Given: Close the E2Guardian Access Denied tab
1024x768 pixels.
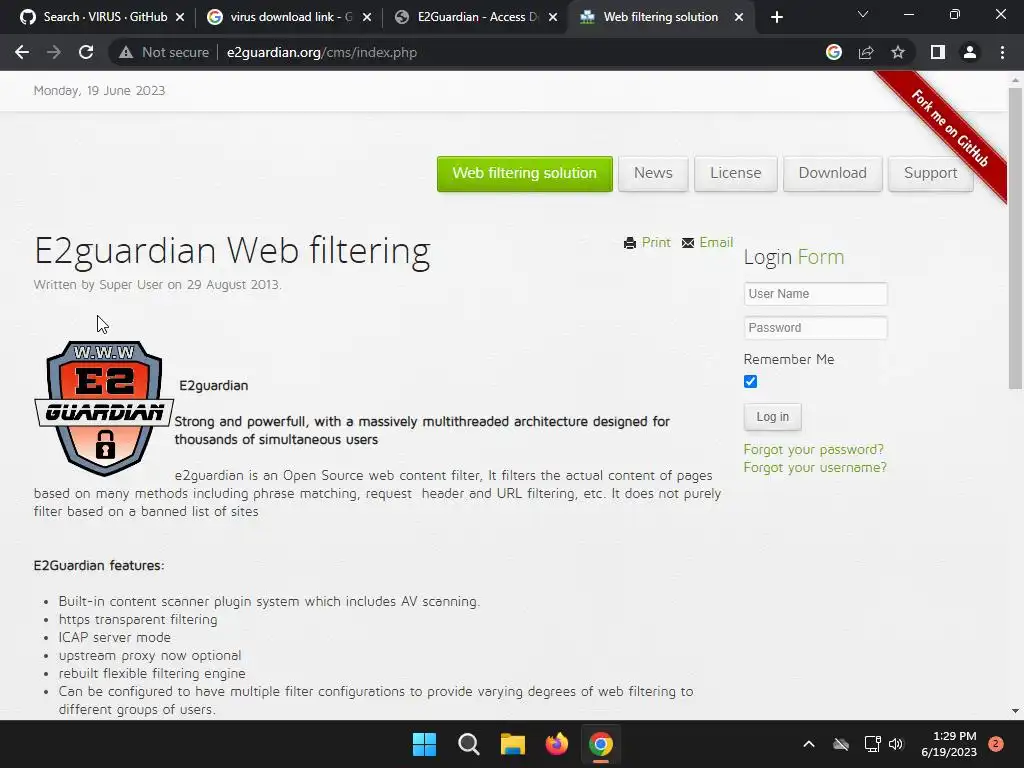Looking at the screenshot, I should coord(553,17).
